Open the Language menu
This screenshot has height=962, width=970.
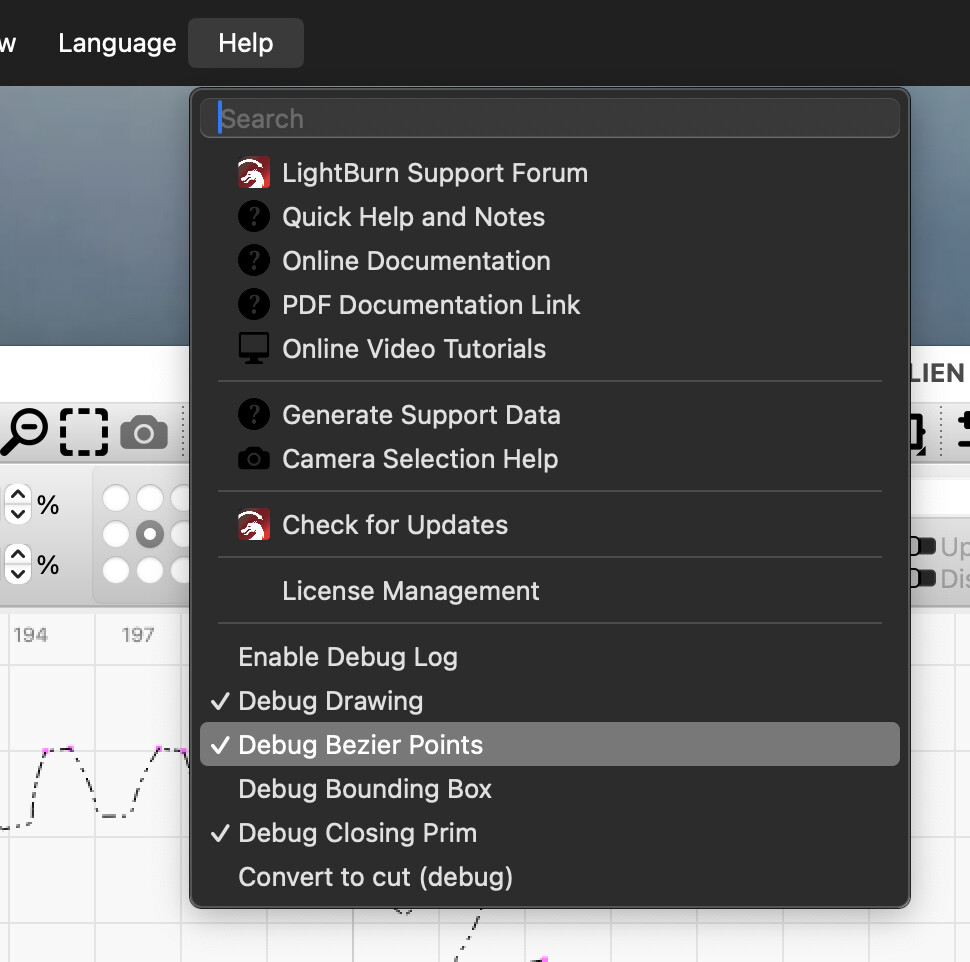coord(117,43)
